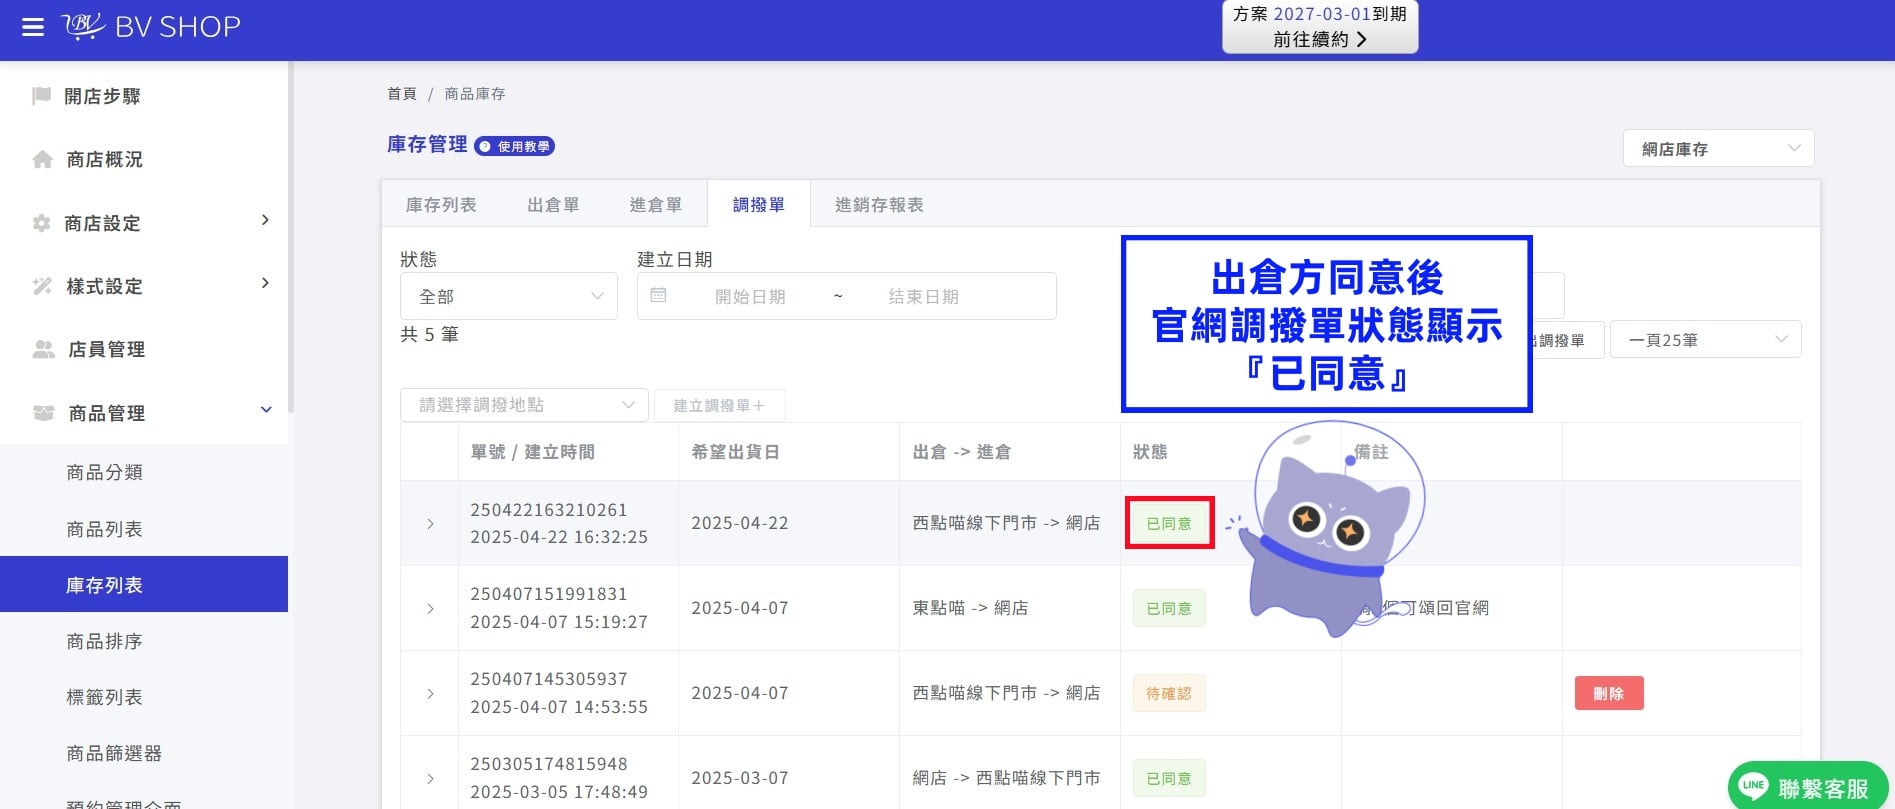Screen dimensions: 1895x809
Task: Open the 一頁25筆 page size dropdown
Action: pyautogui.click(x=1705, y=339)
